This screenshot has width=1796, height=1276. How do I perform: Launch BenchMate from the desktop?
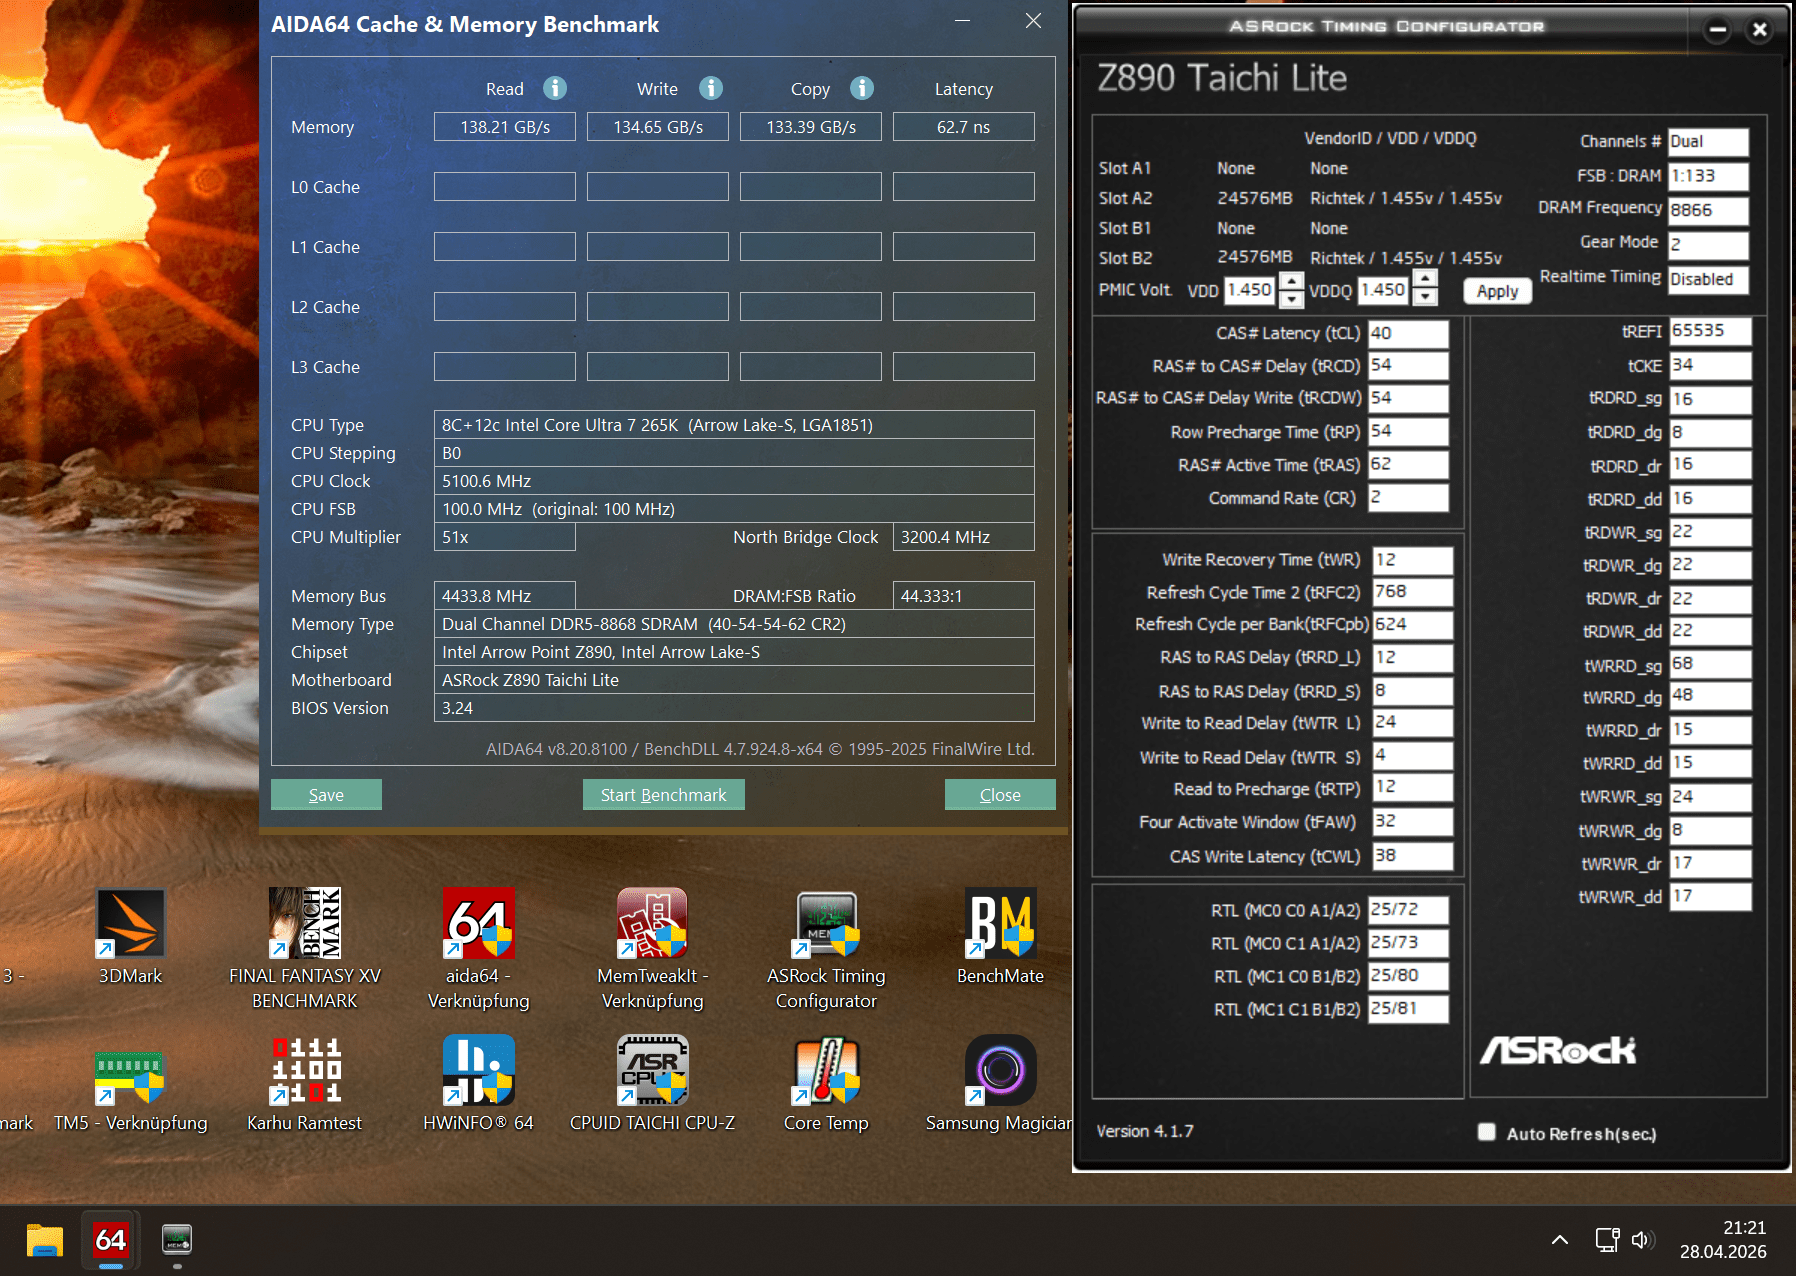[1000, 937]
